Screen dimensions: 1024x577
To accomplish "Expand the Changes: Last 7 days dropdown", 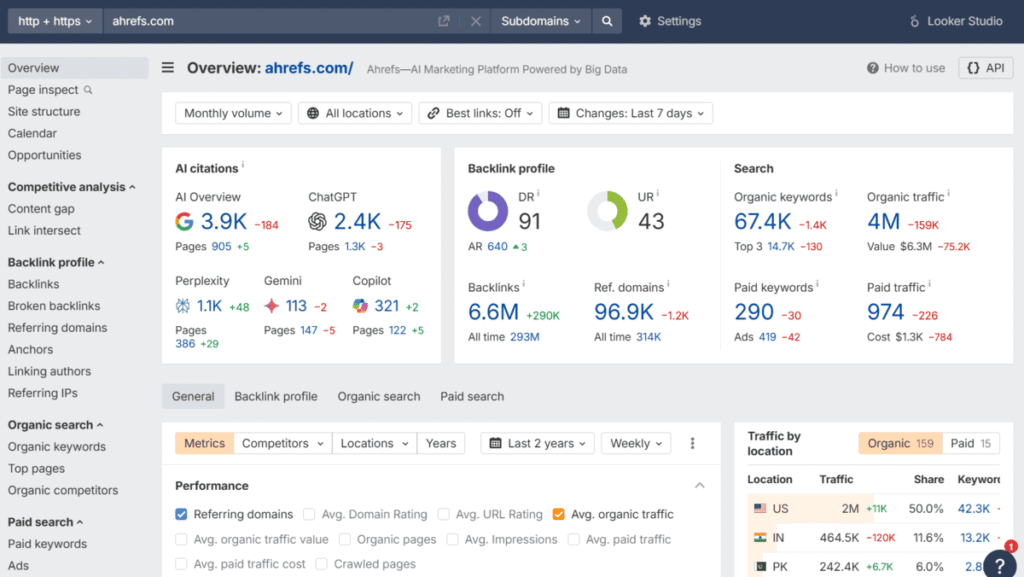I will (x=631, y=113).
